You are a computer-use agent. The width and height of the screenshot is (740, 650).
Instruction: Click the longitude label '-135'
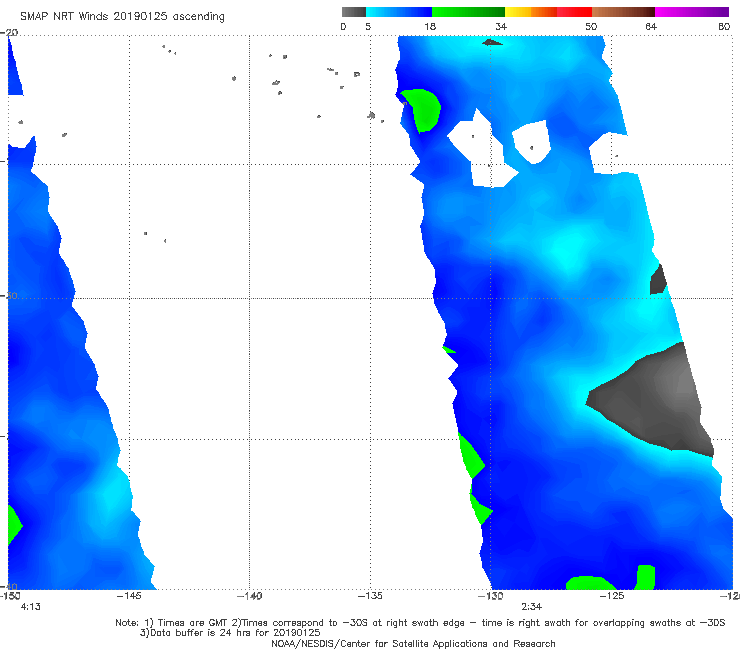point(370,596)
